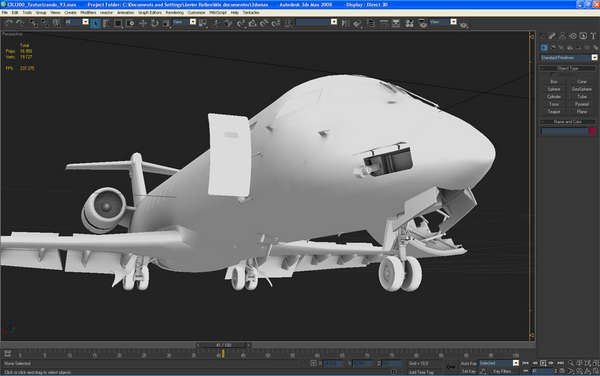Open the Standard Primitives dropdown
This screenshot has height=376, width=600.
569,58
